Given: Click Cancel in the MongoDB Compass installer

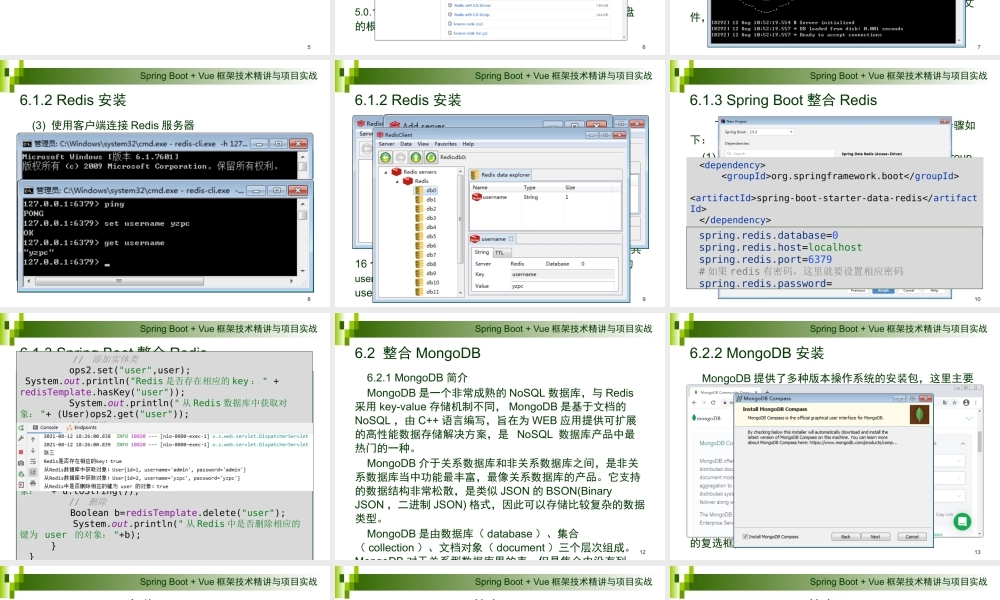Looking at the screenshot, I should coord(912,536).
